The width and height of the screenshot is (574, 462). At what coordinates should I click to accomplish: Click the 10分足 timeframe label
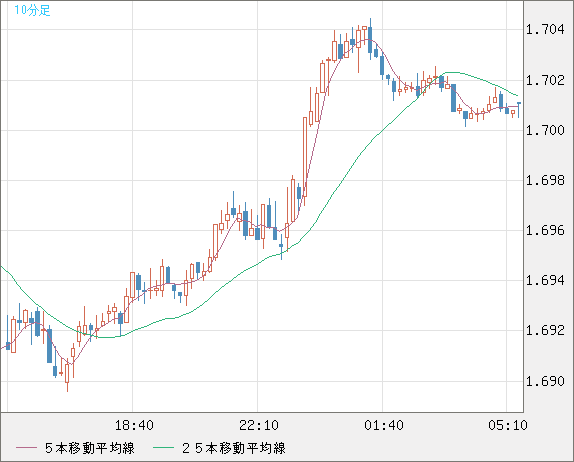click(x=32, y=10)
